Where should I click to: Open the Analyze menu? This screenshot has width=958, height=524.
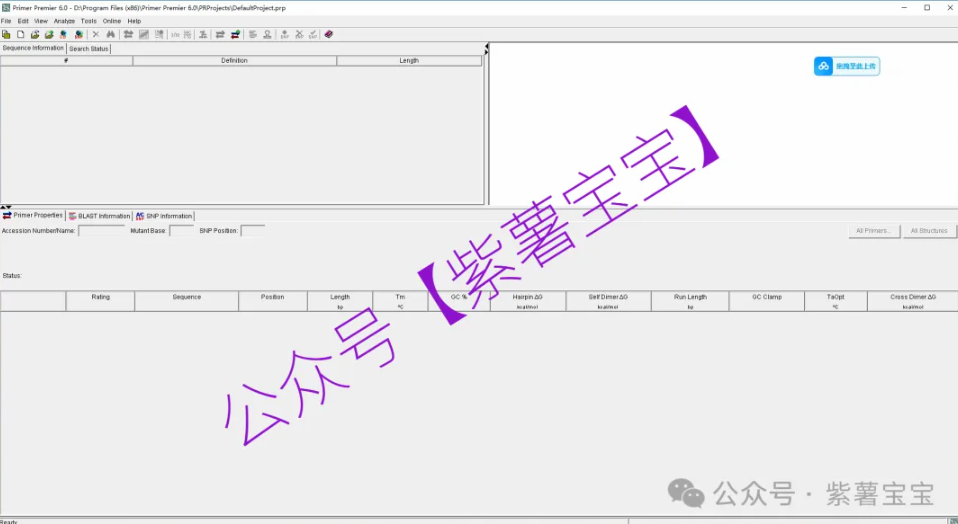(x=64, y=21)
